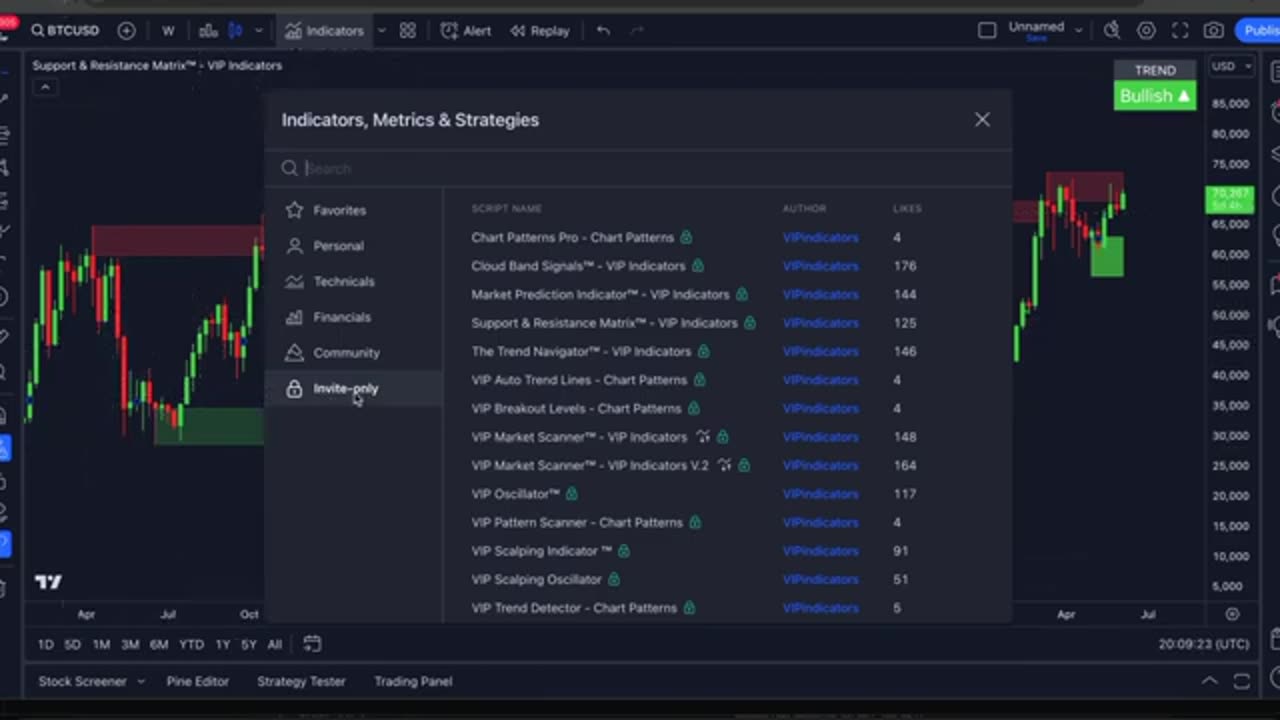Open the go-to-date calendar icon
1280x720 pixels.
312,644
